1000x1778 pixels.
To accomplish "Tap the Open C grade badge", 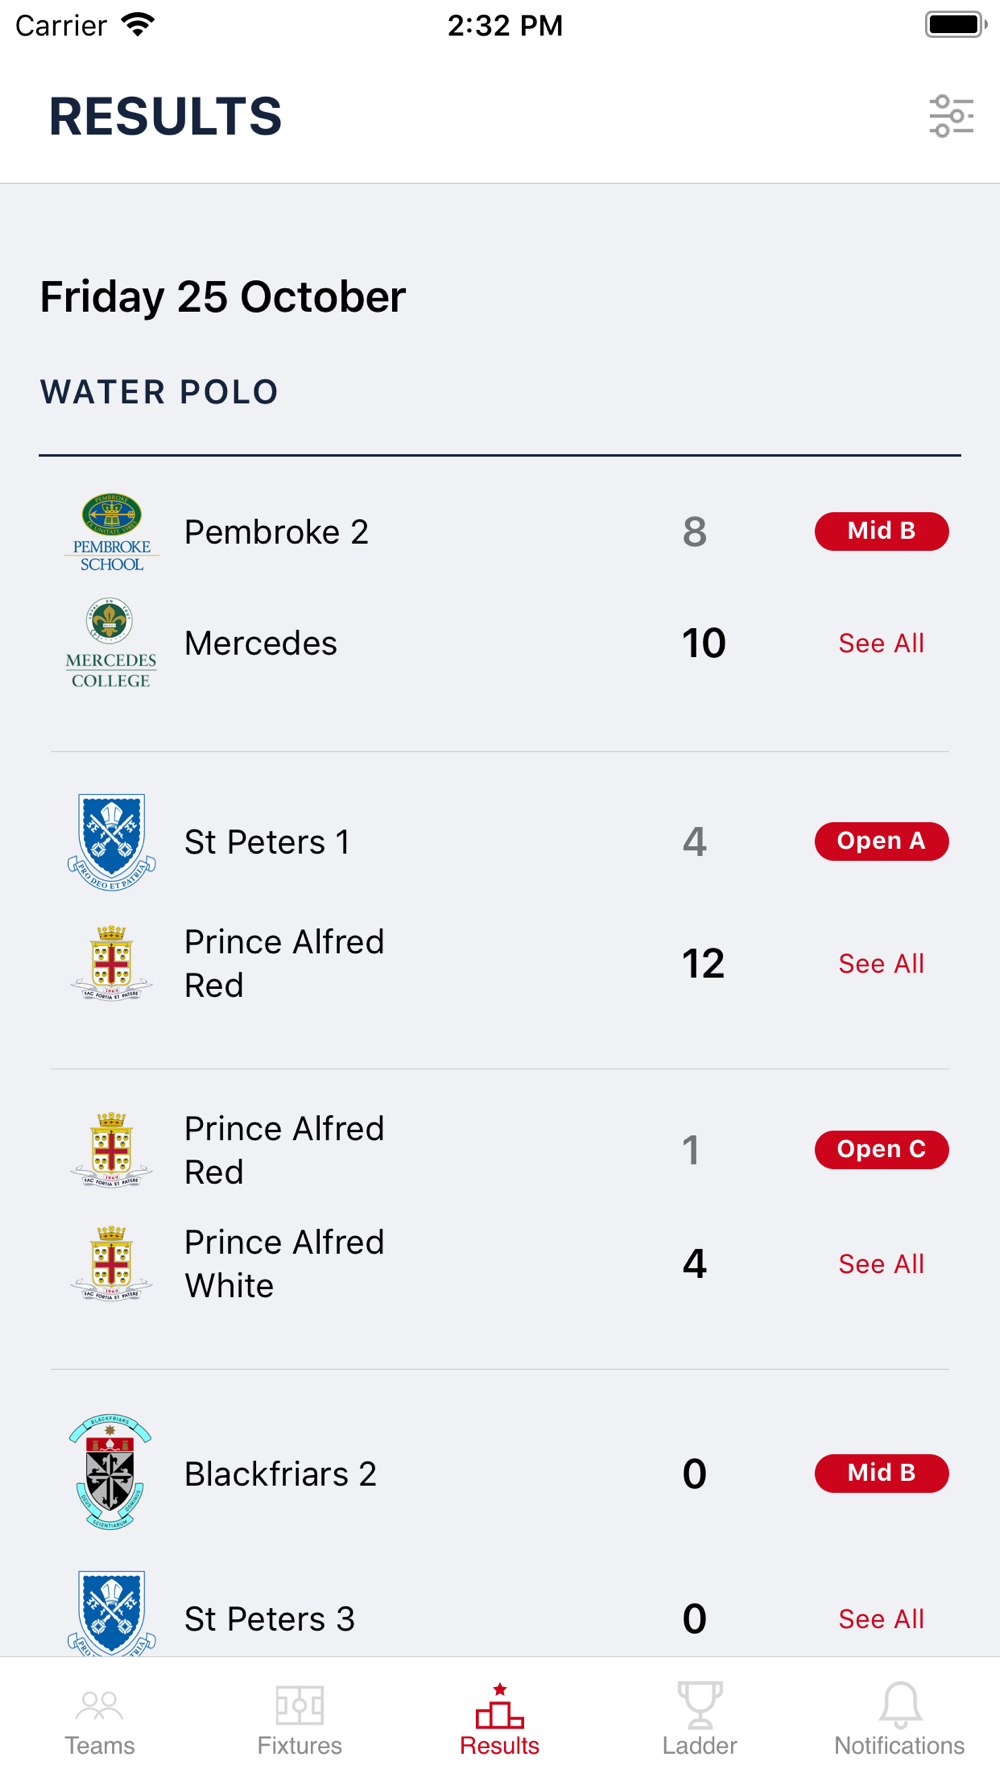I will tap(881, 1149).
